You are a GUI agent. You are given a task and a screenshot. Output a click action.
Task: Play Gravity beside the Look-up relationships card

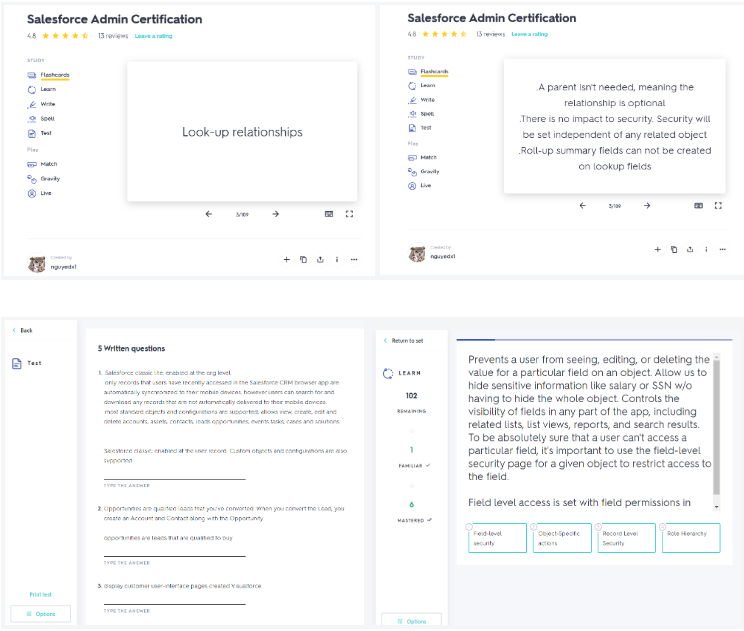coord(44,179)
